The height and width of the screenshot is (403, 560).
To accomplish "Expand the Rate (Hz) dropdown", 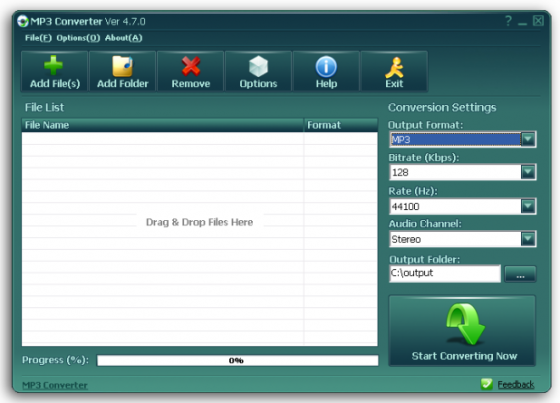I will click(528, 206).
